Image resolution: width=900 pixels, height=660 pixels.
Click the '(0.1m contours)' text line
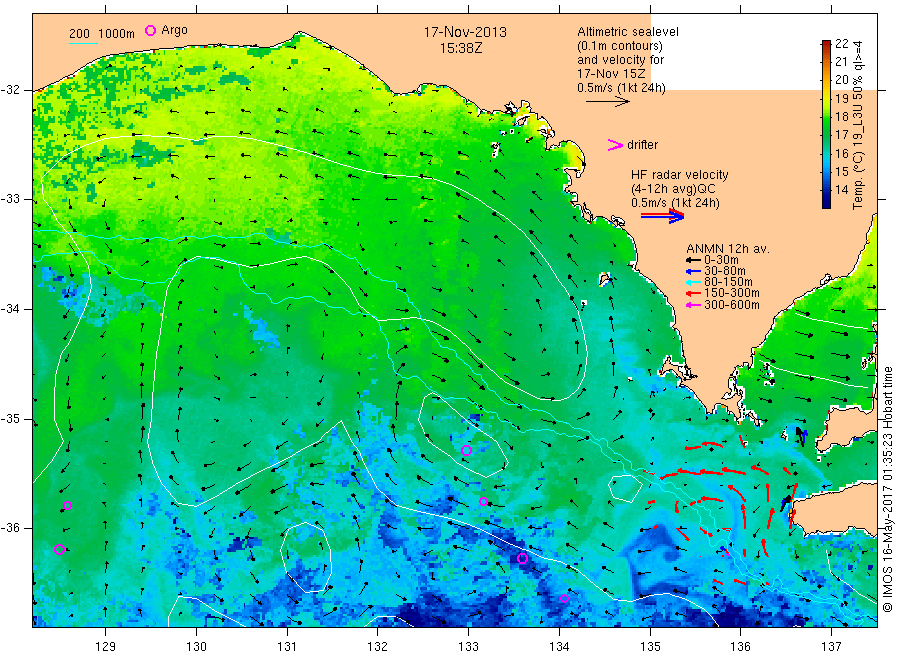pos(620,46)
